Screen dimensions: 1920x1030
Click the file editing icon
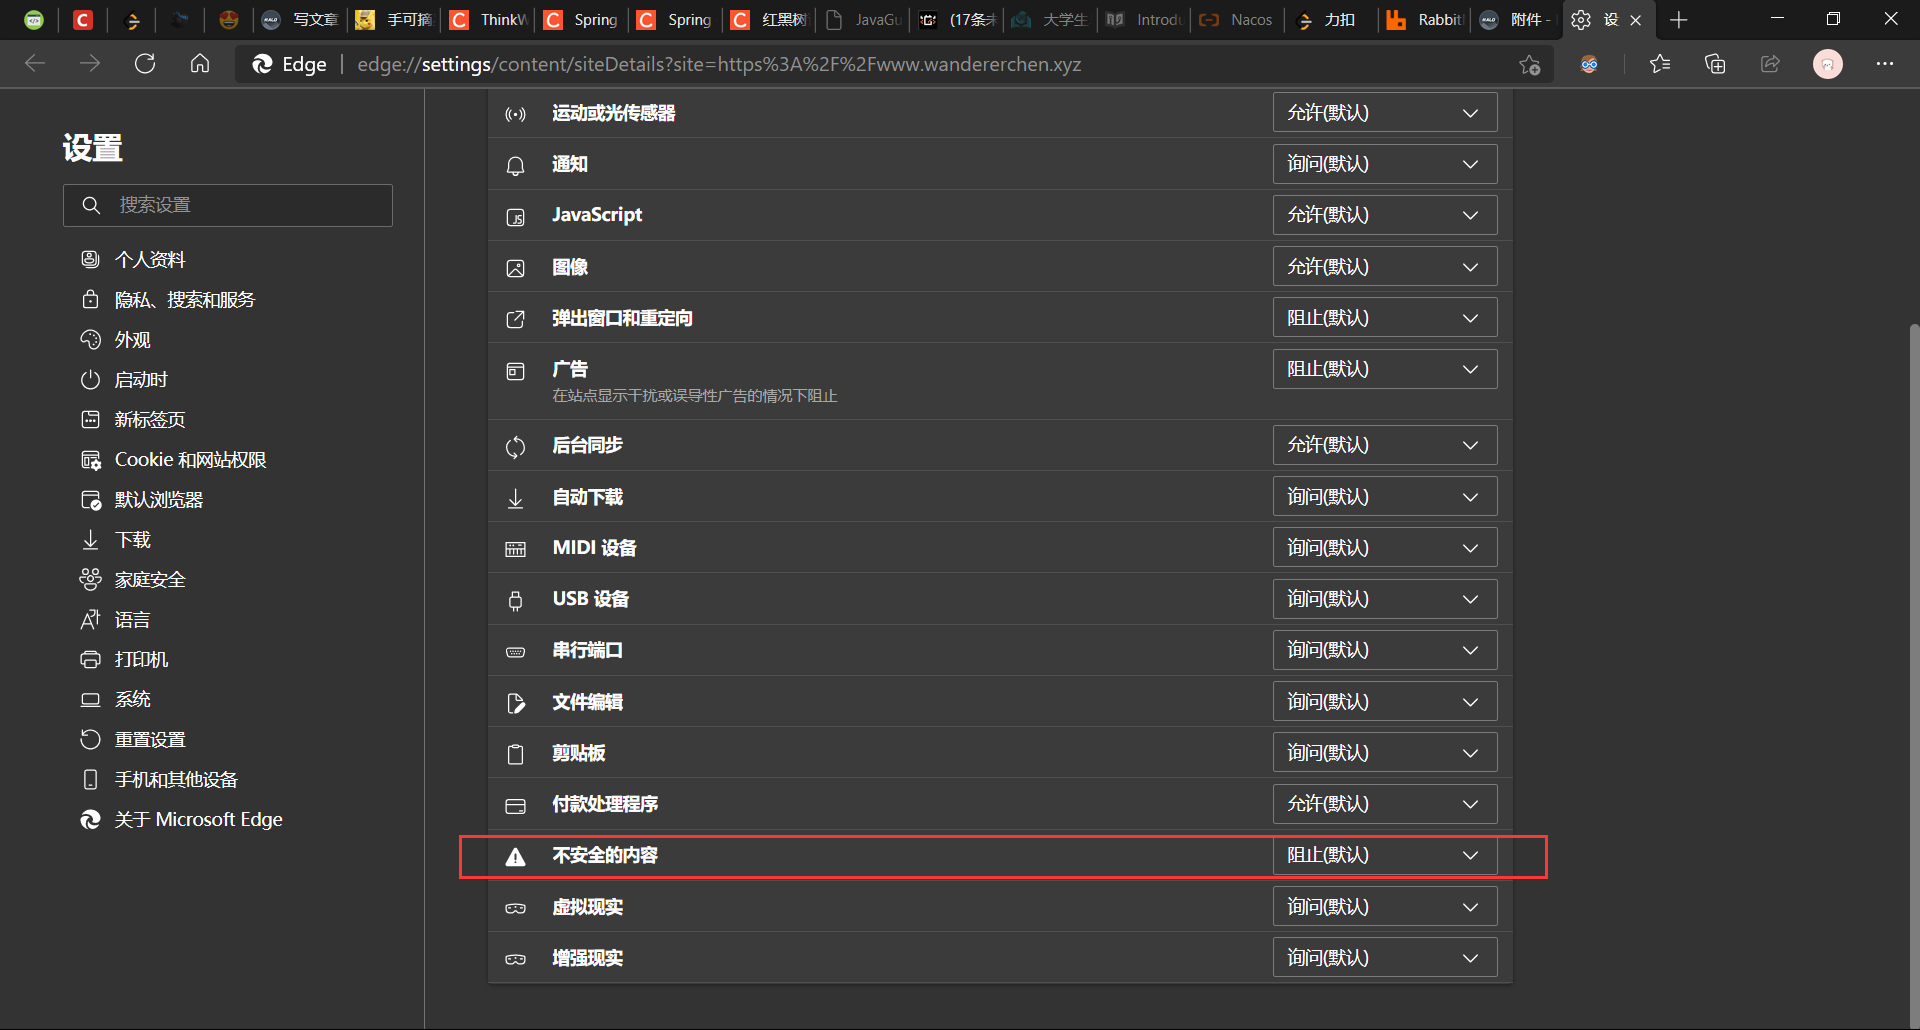(x=515, y=703)
